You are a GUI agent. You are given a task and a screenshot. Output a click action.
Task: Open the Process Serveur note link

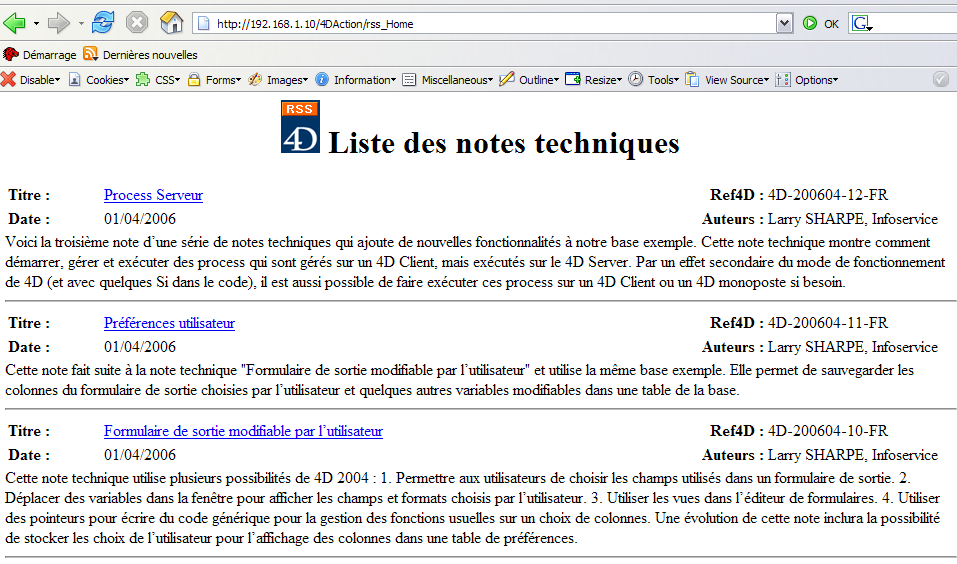click(153, 195)
